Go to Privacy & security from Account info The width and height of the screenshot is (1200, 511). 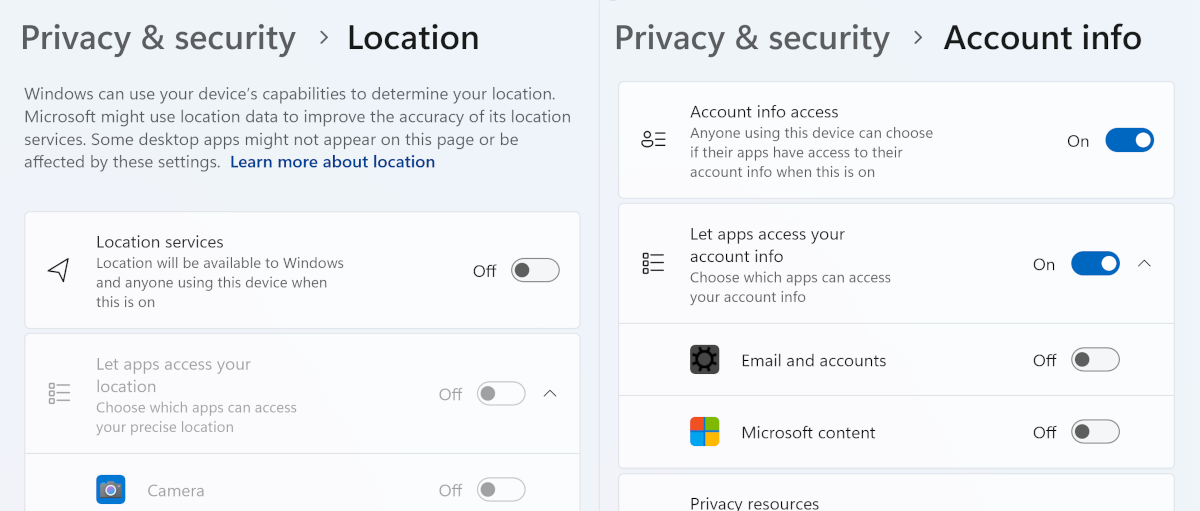752,38
